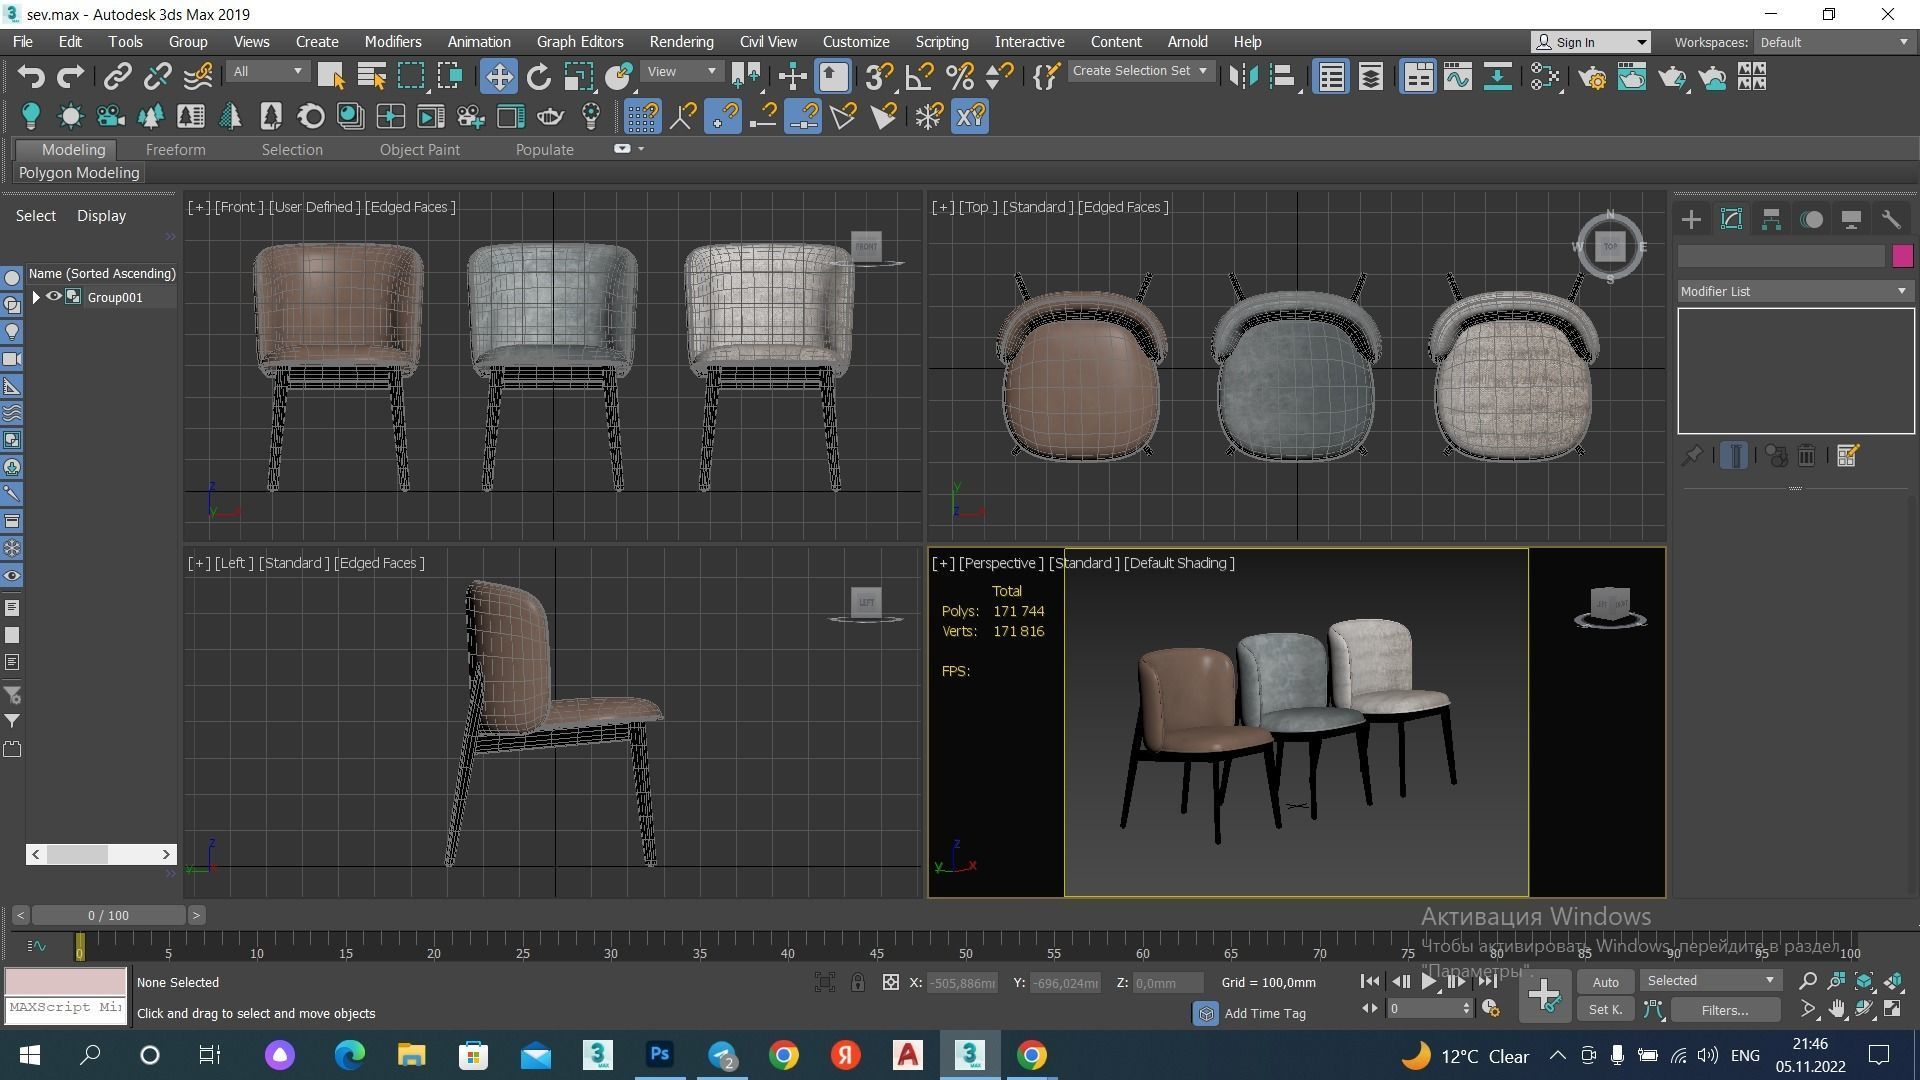Image resolution: width=1920 pixels, height=1080 pixels.
Task: Open the key Filters... button
Action: tap(1725, 1010)
